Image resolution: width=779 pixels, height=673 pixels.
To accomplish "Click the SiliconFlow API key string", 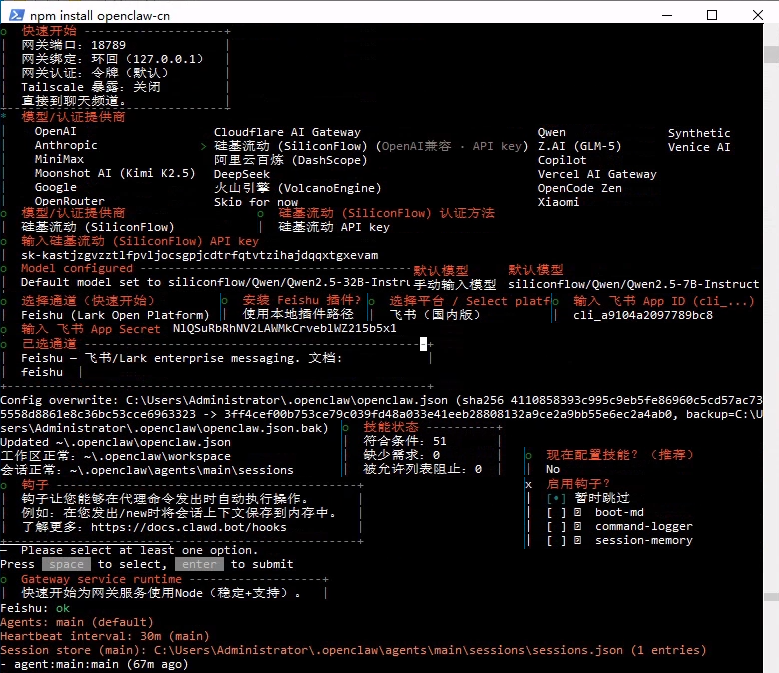I will [x=200, y=255].
